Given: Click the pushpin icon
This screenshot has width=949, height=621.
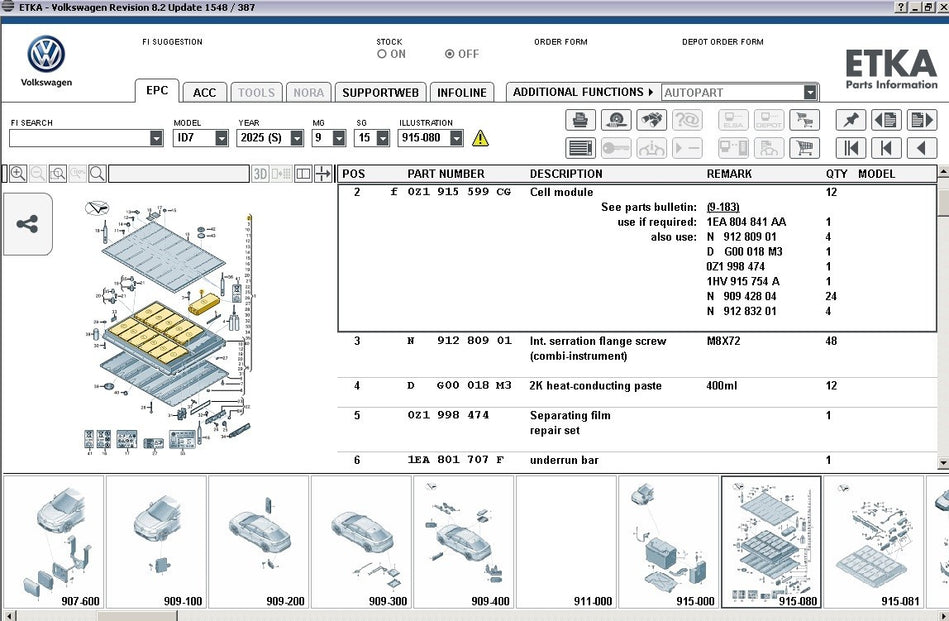Looking at the screenshot, I should [x=850, y=120].
